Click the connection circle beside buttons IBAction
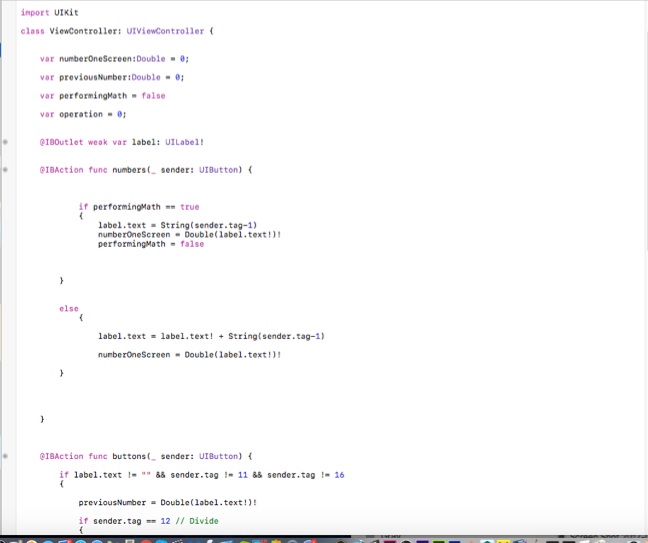Image resolution: width=648 pixels, height=543 pixels. tap(6, 456)
